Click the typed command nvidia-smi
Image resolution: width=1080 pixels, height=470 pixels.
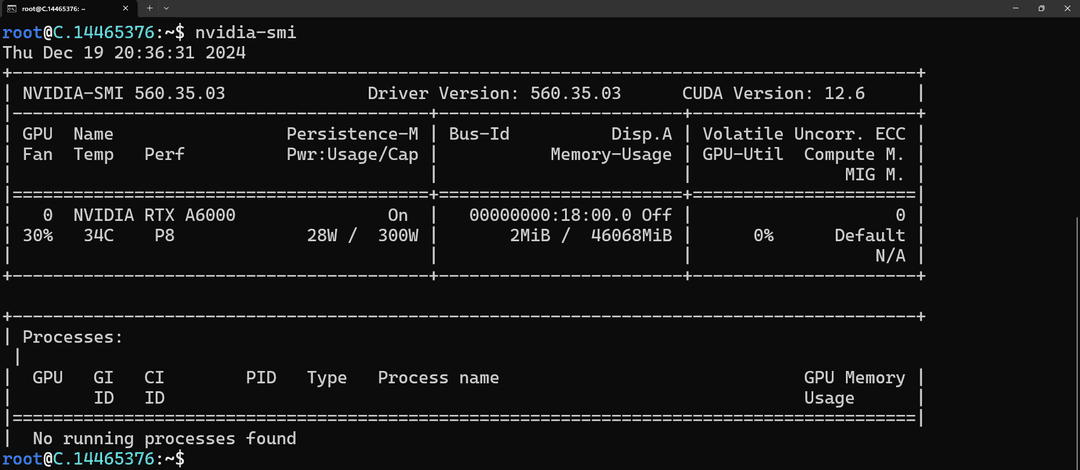click(x=246, y=32)
